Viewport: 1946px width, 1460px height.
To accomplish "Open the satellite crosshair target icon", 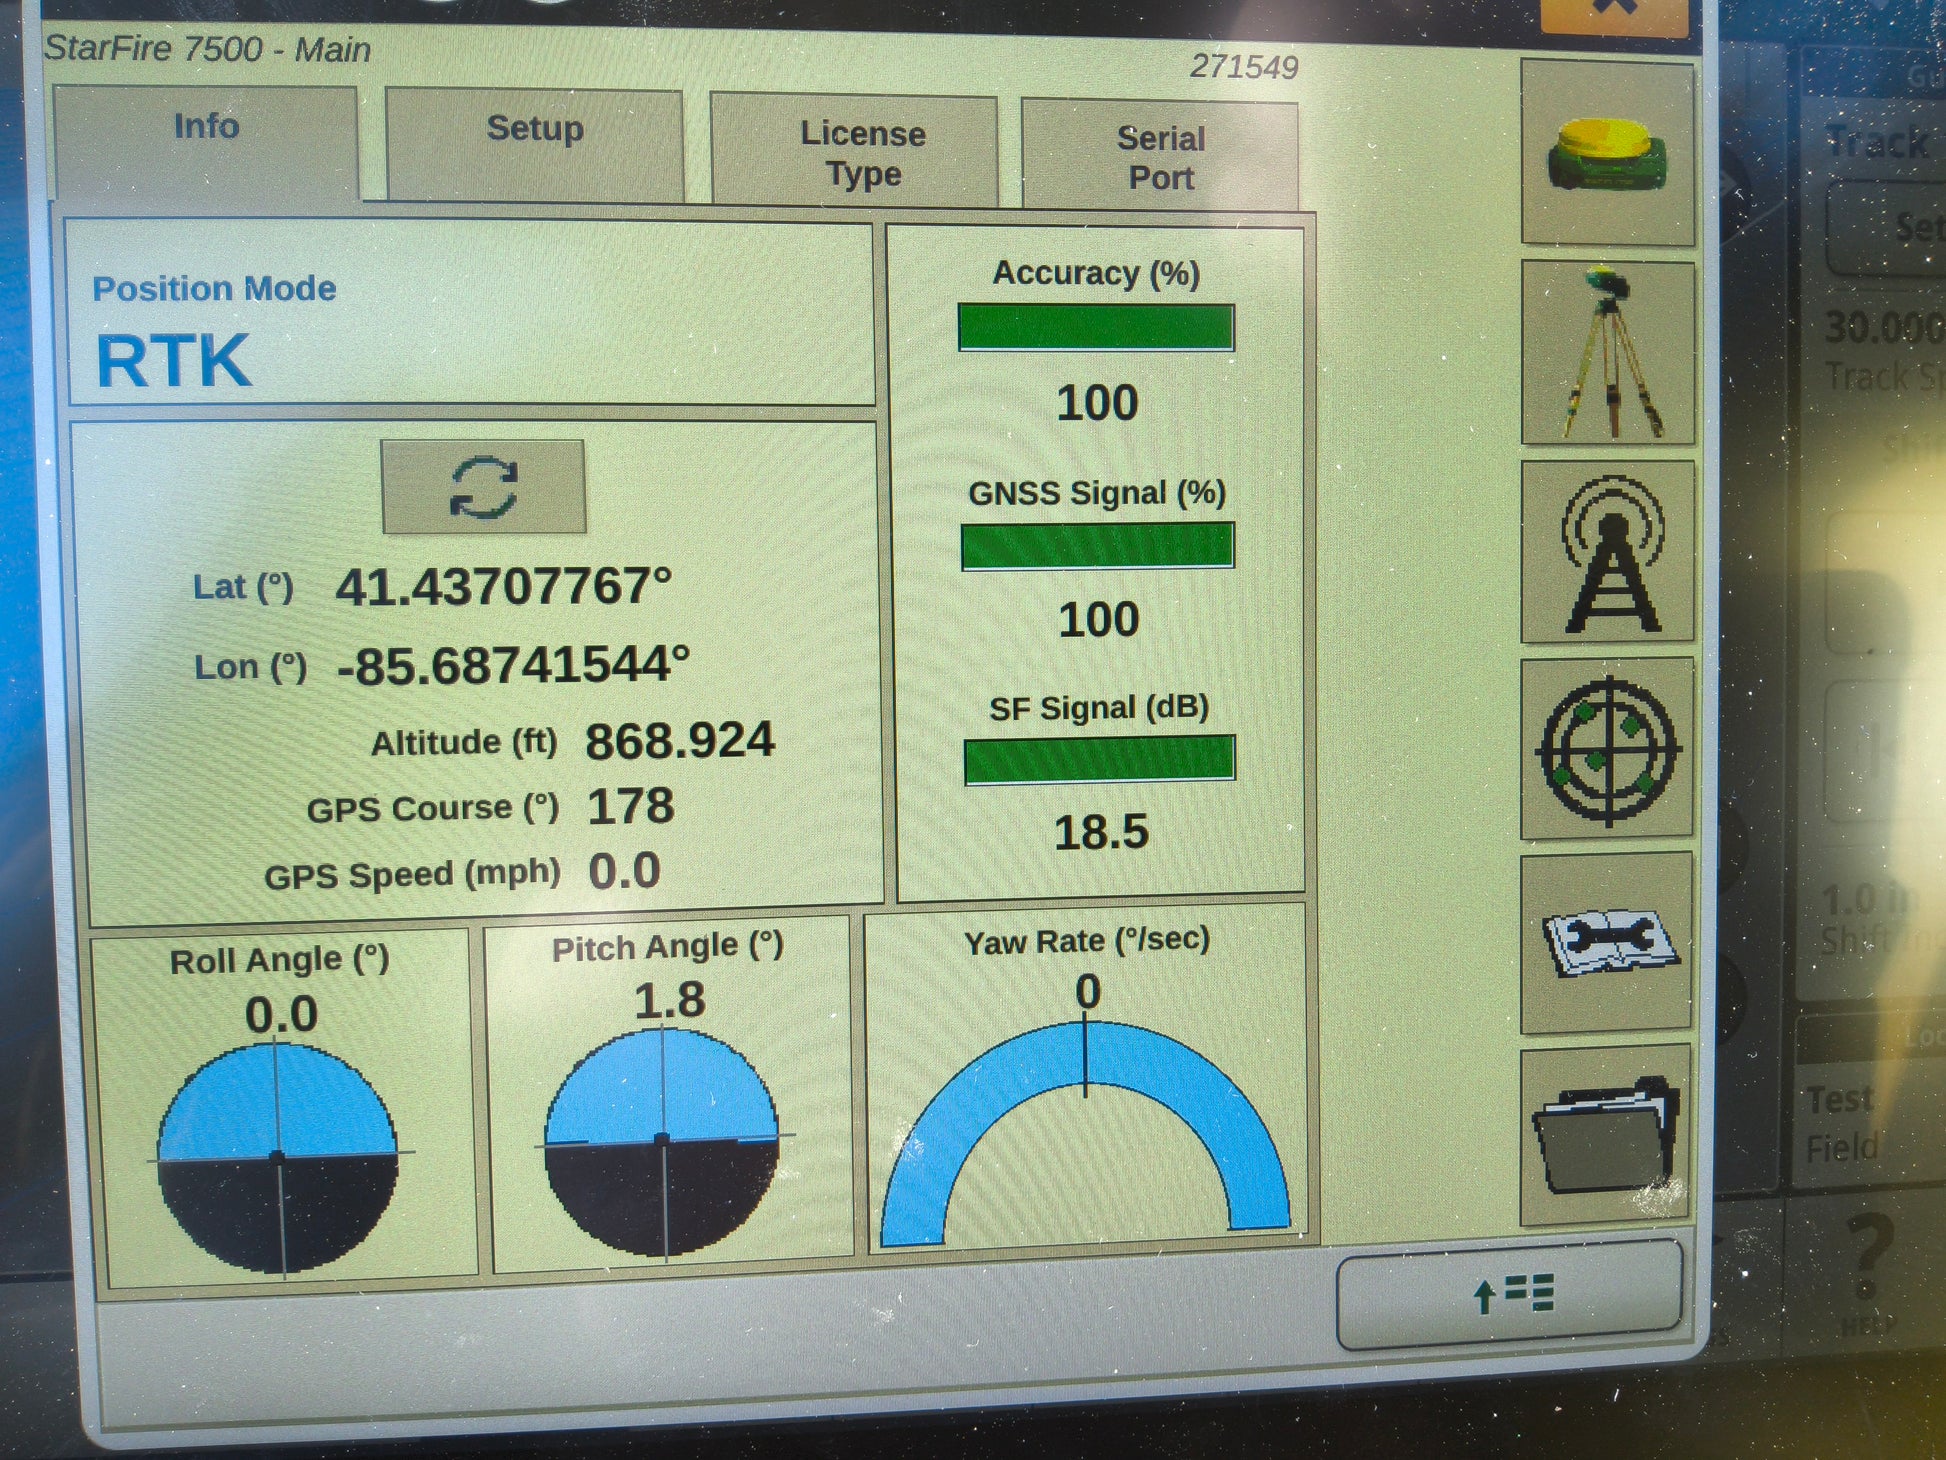I will click(x=1606, y=749).
